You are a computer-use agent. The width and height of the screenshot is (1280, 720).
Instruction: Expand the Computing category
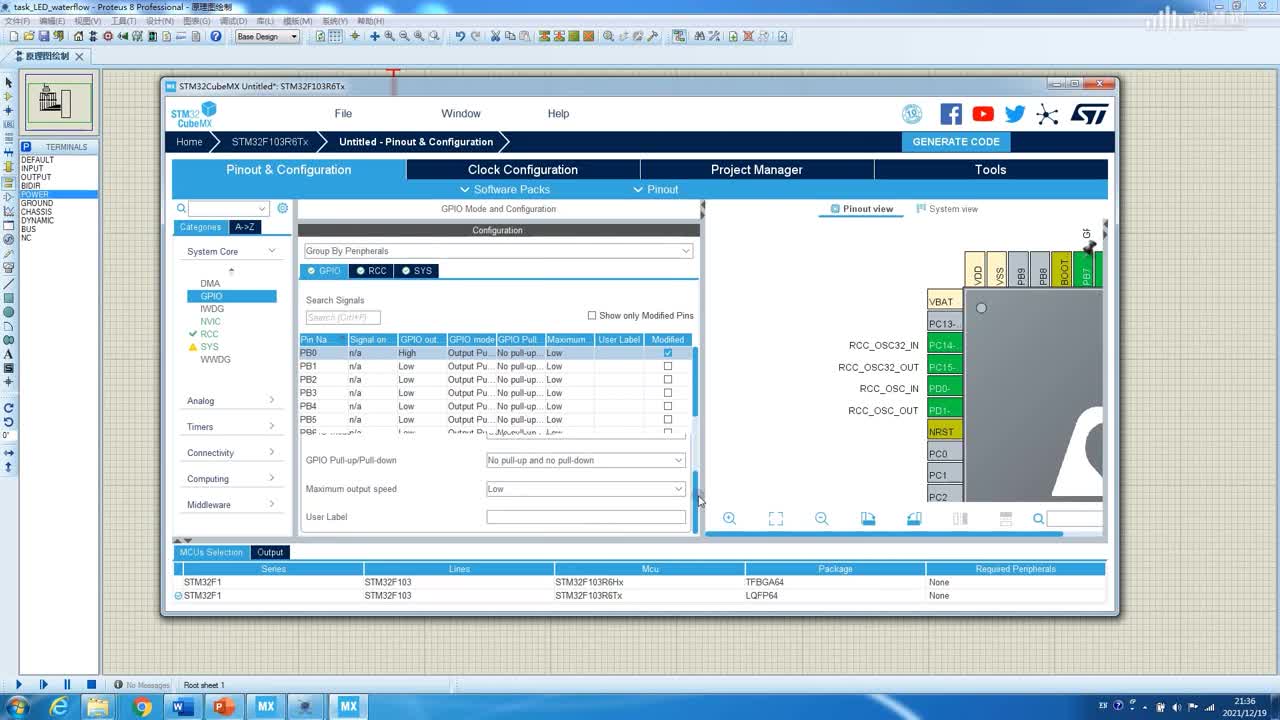coord(272,478)
